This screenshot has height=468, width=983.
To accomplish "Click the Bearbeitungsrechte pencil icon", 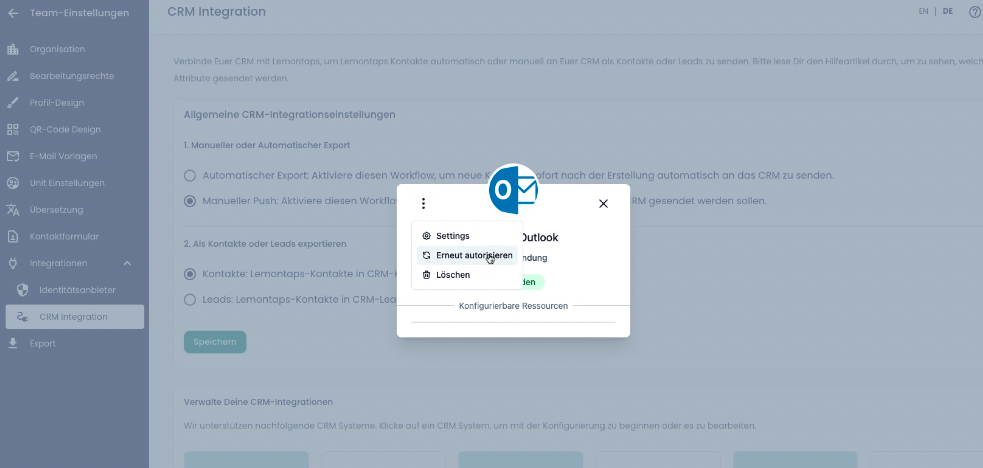I will (13, 76).
